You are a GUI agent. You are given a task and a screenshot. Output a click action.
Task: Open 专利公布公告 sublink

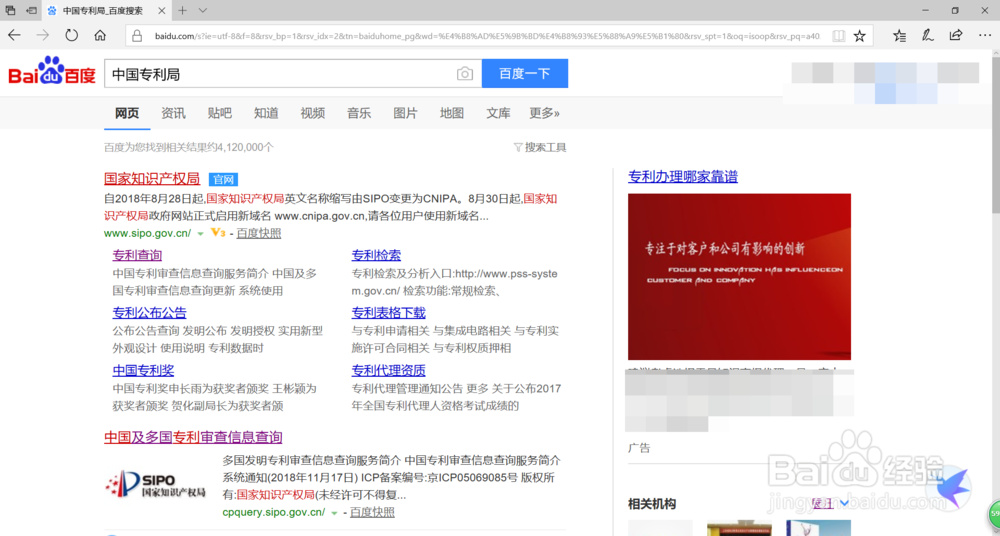coord(150,313)
